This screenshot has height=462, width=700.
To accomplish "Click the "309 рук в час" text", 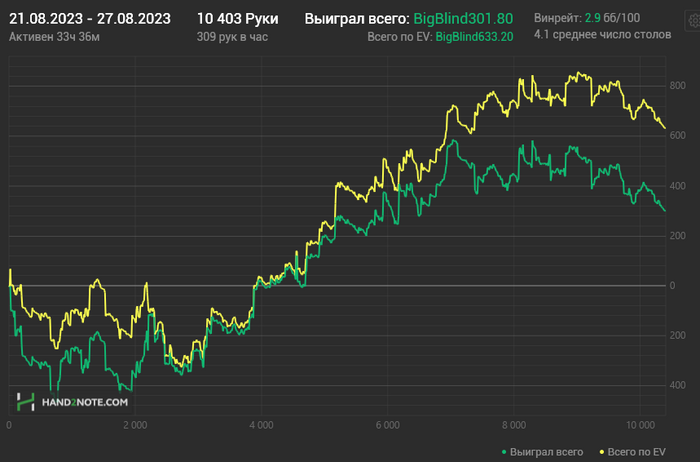I will (x=232, y=37).
